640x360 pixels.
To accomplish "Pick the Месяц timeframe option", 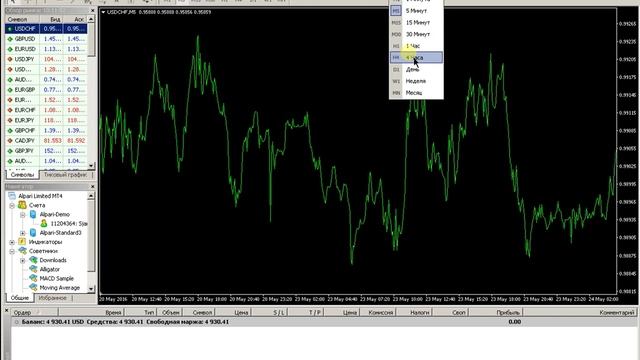I will pos(416,93).
